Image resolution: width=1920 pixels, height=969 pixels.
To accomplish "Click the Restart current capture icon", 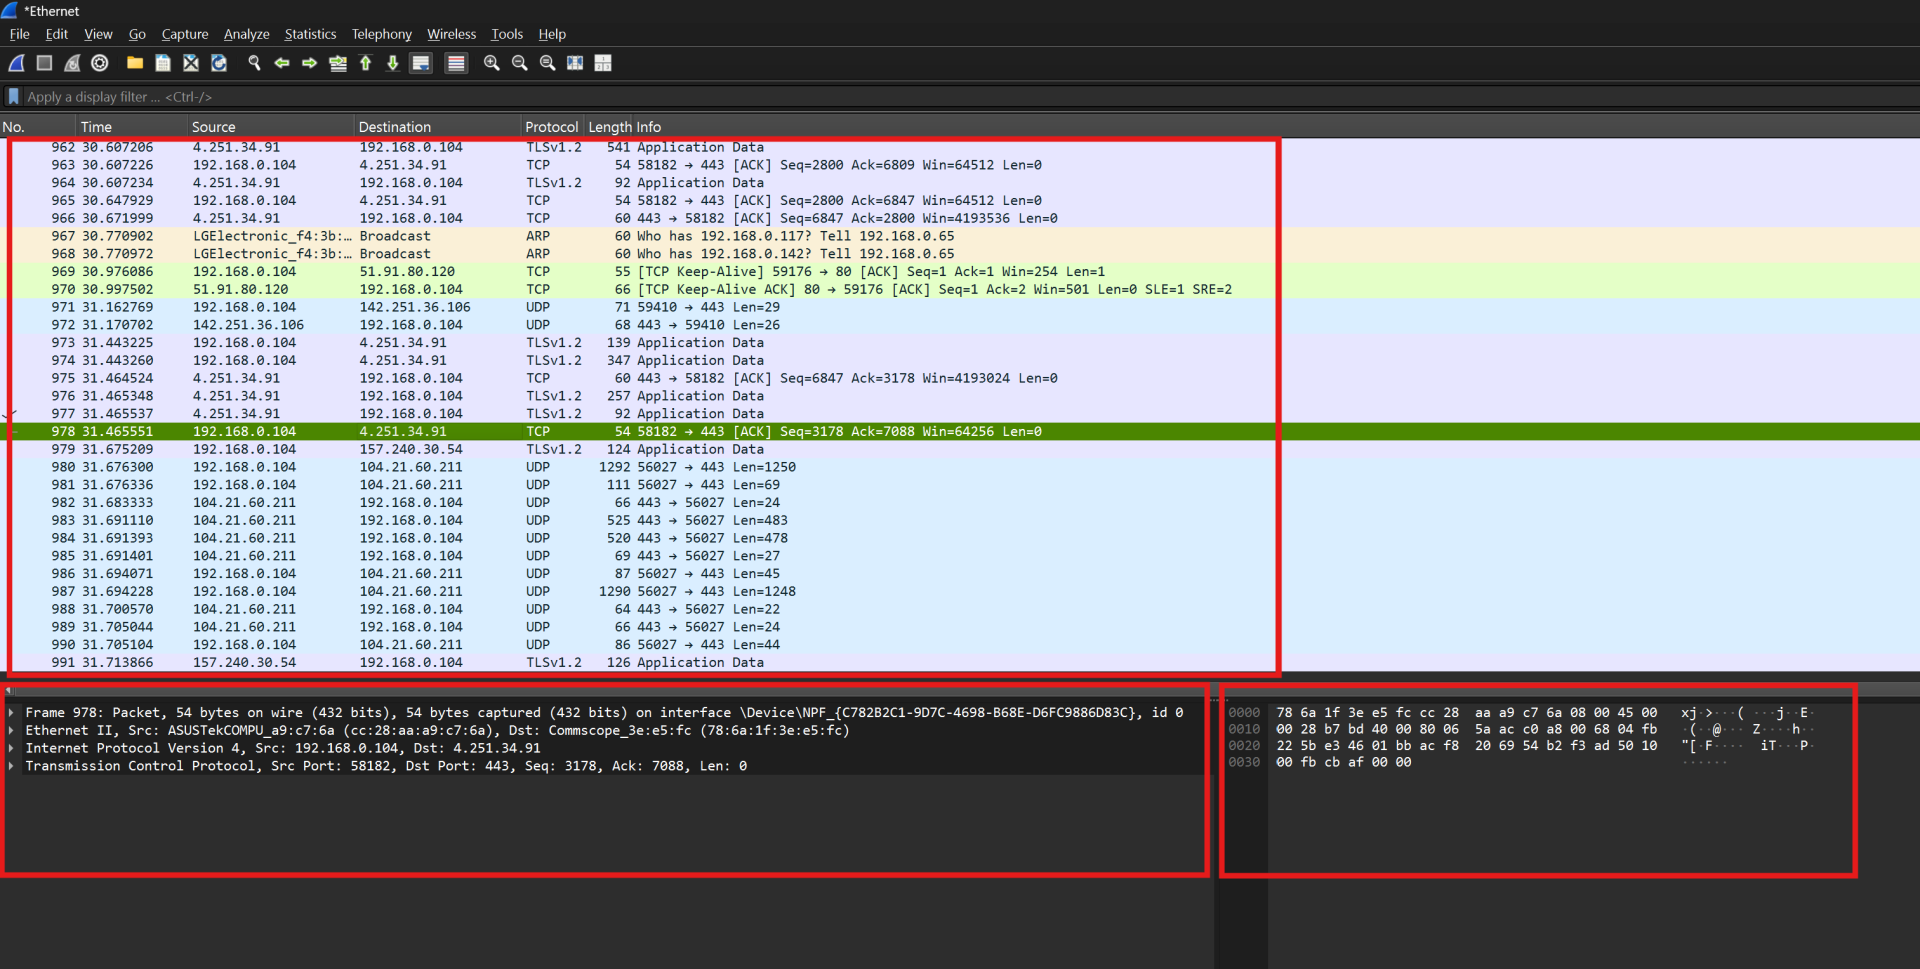I will pyautogui.click(x=72, y=63).
